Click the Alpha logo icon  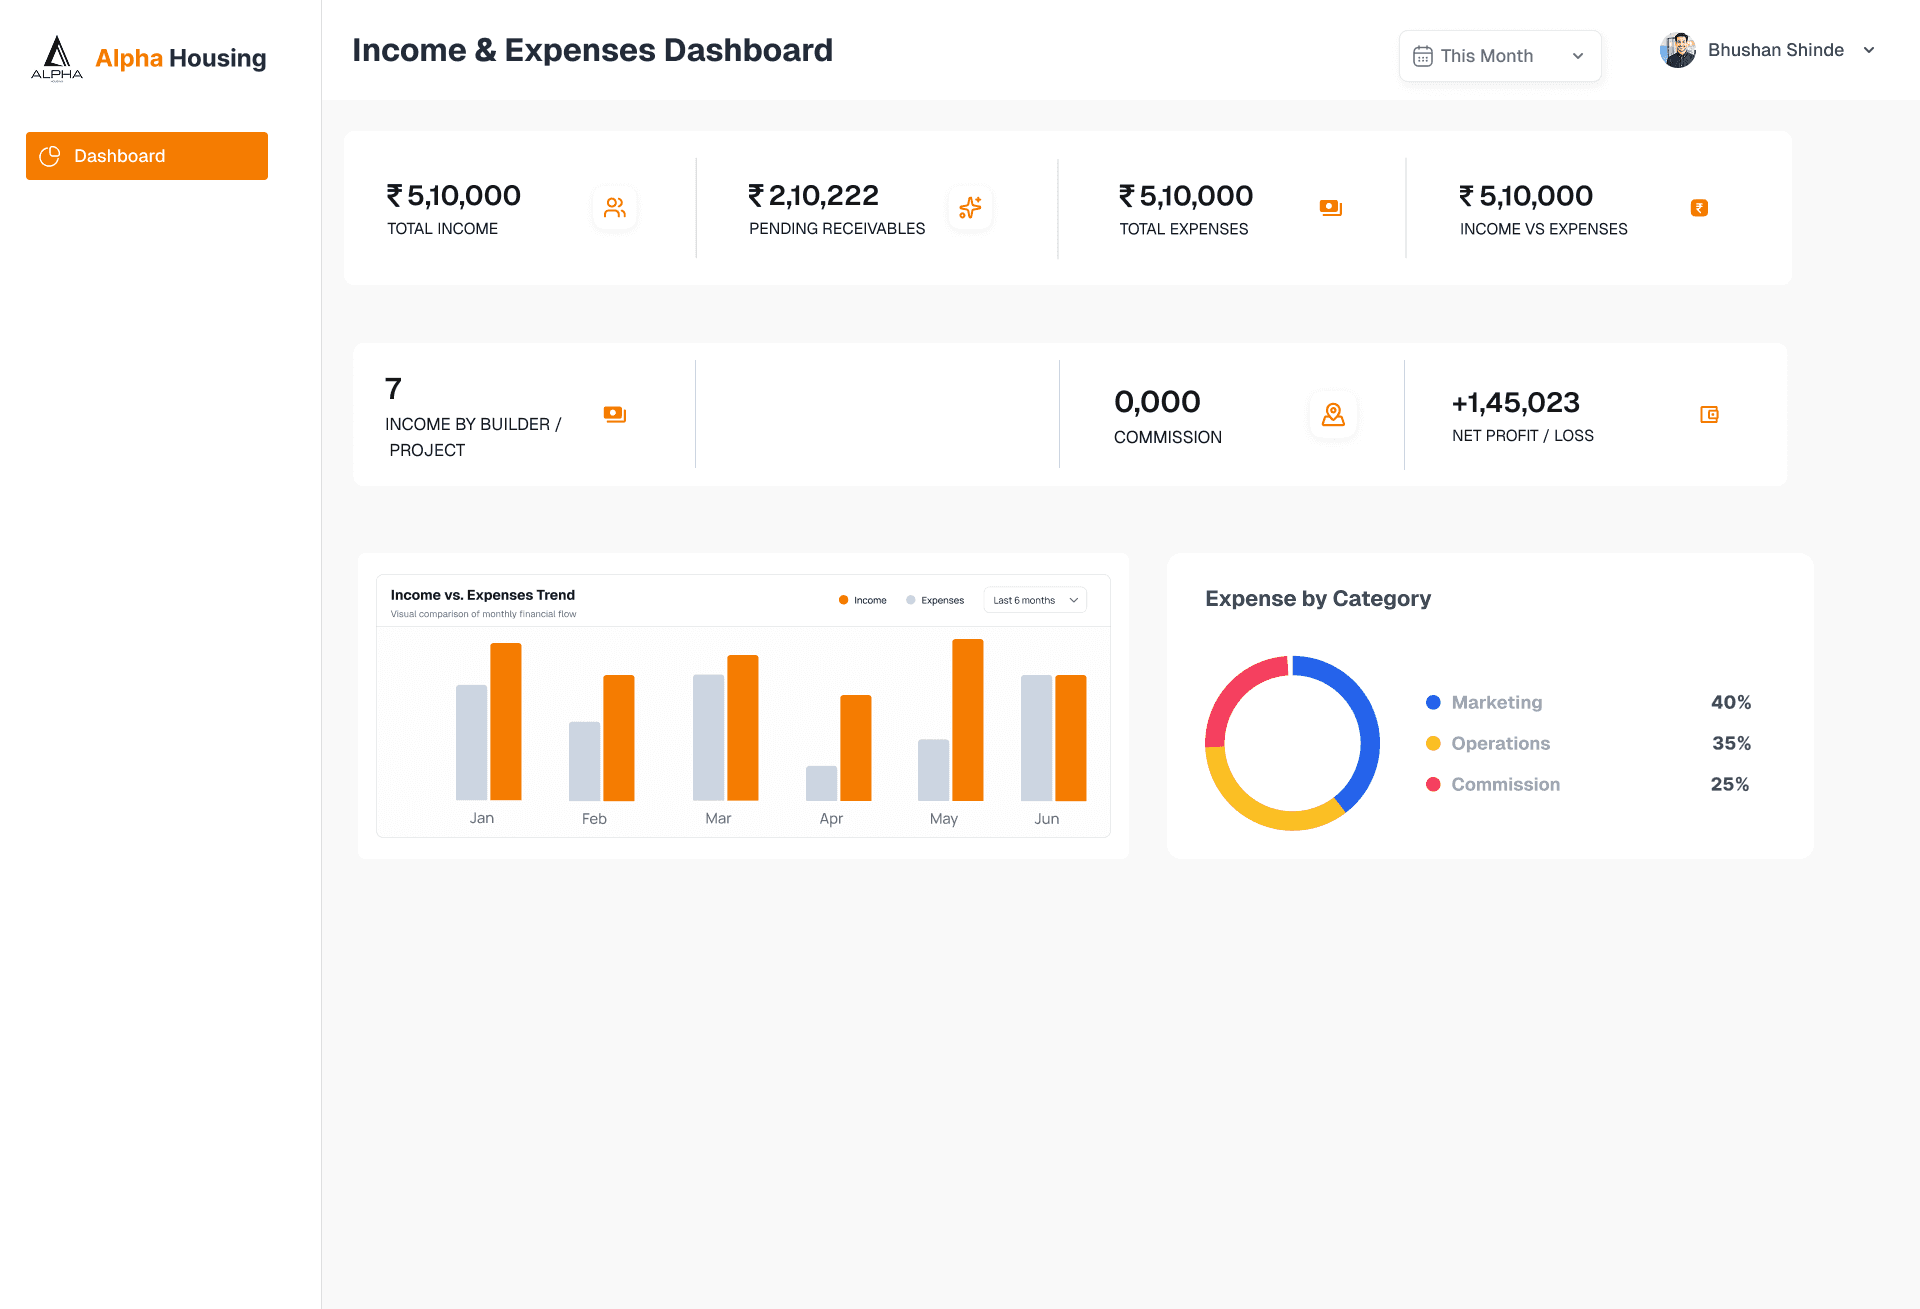tap(57, 58)
